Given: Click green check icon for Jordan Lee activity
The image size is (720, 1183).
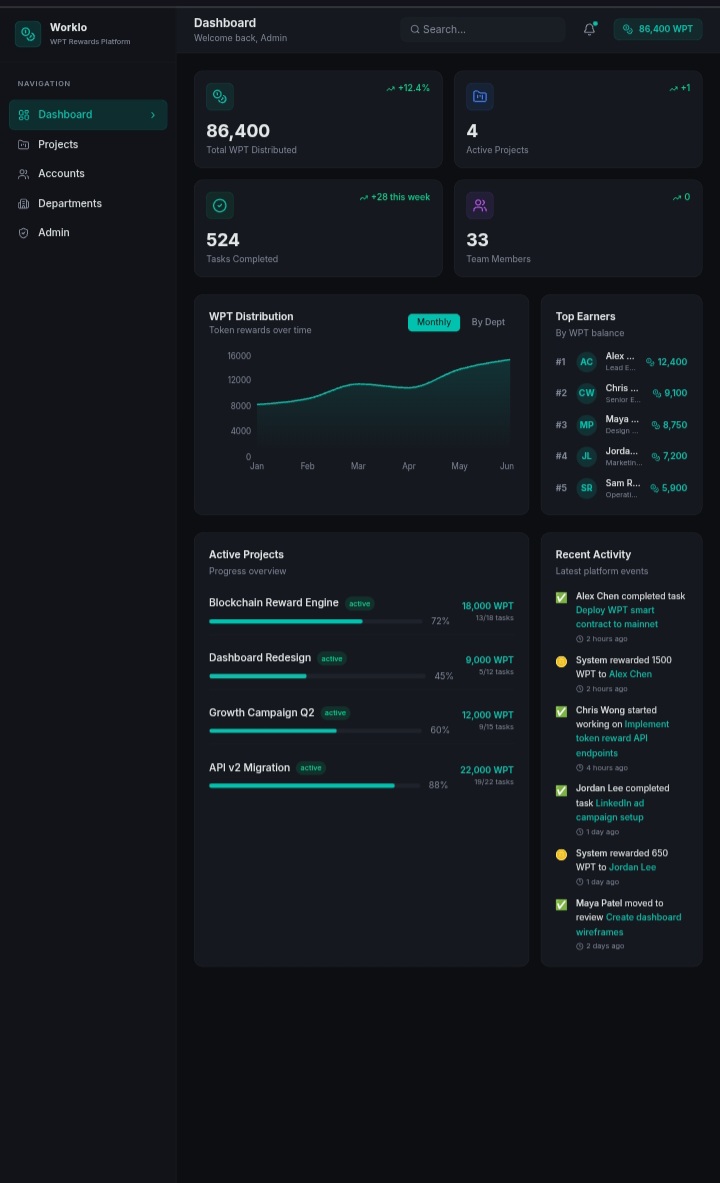Looking at the screenshot, I should click(562, 791).
